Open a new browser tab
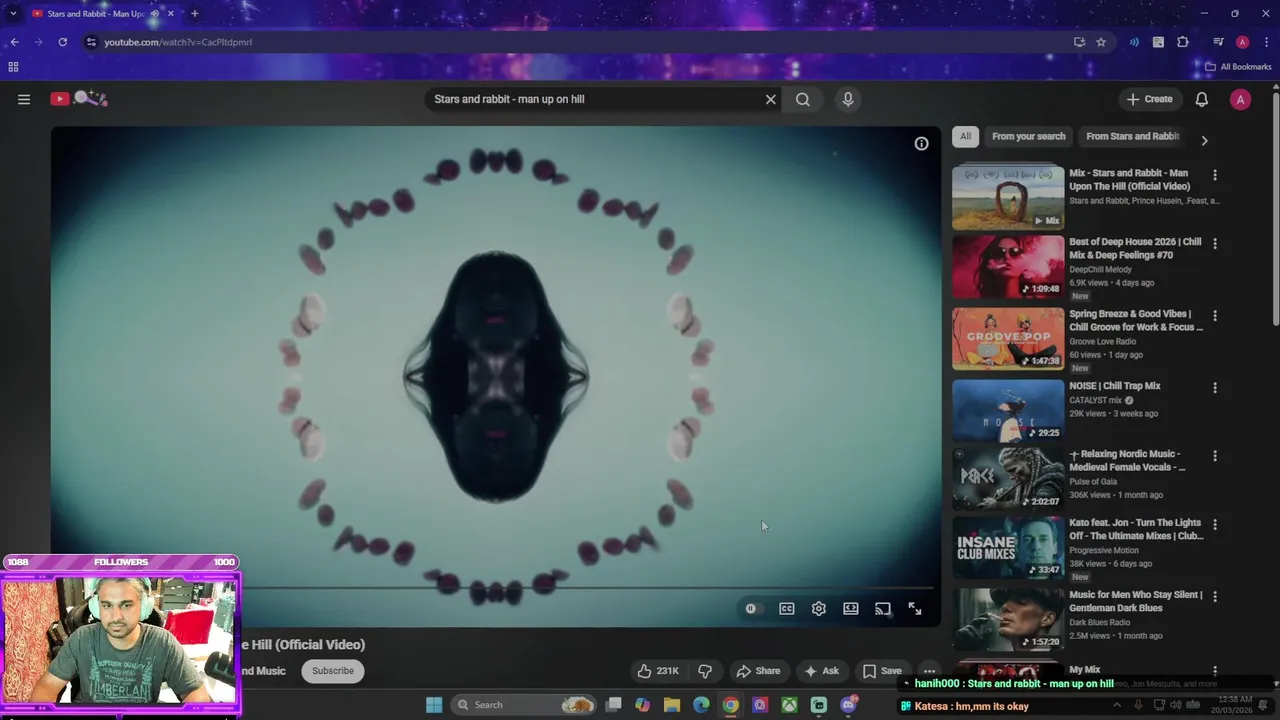 coord(194,14)
